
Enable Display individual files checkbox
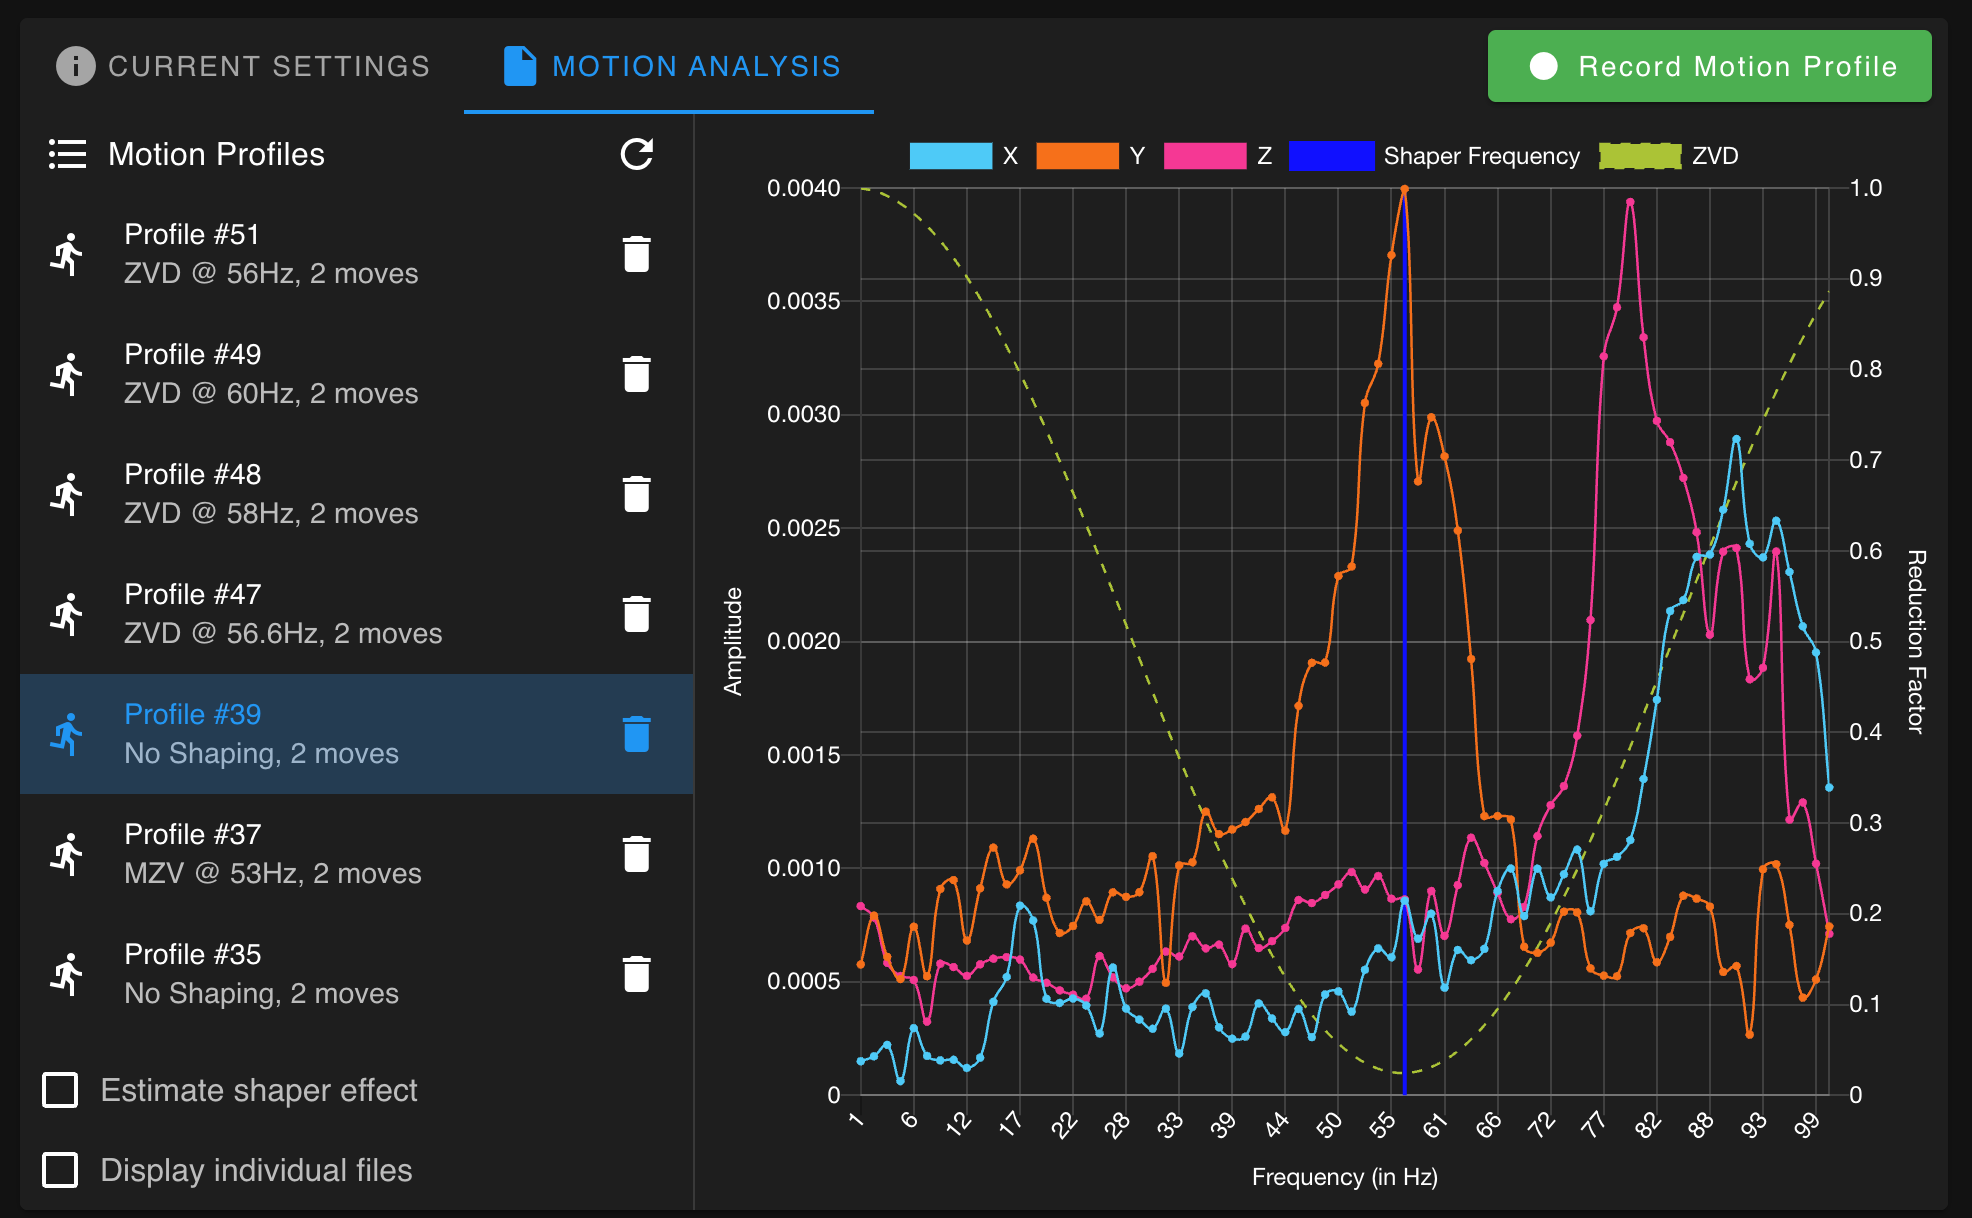(60, 1170)
